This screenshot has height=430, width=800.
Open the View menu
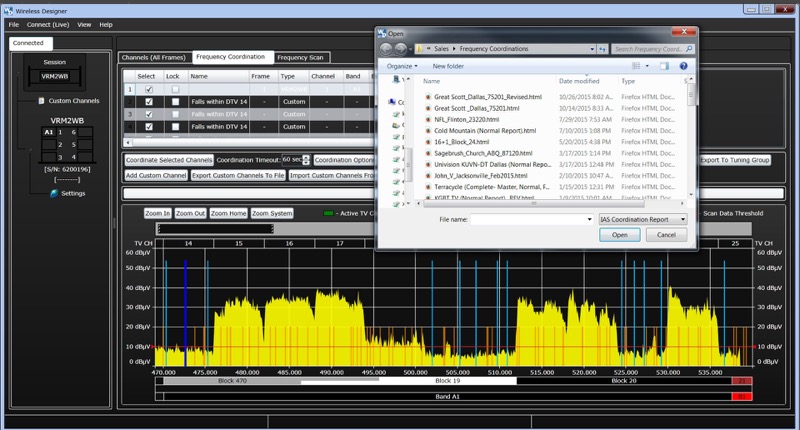[x=84, y=24]
